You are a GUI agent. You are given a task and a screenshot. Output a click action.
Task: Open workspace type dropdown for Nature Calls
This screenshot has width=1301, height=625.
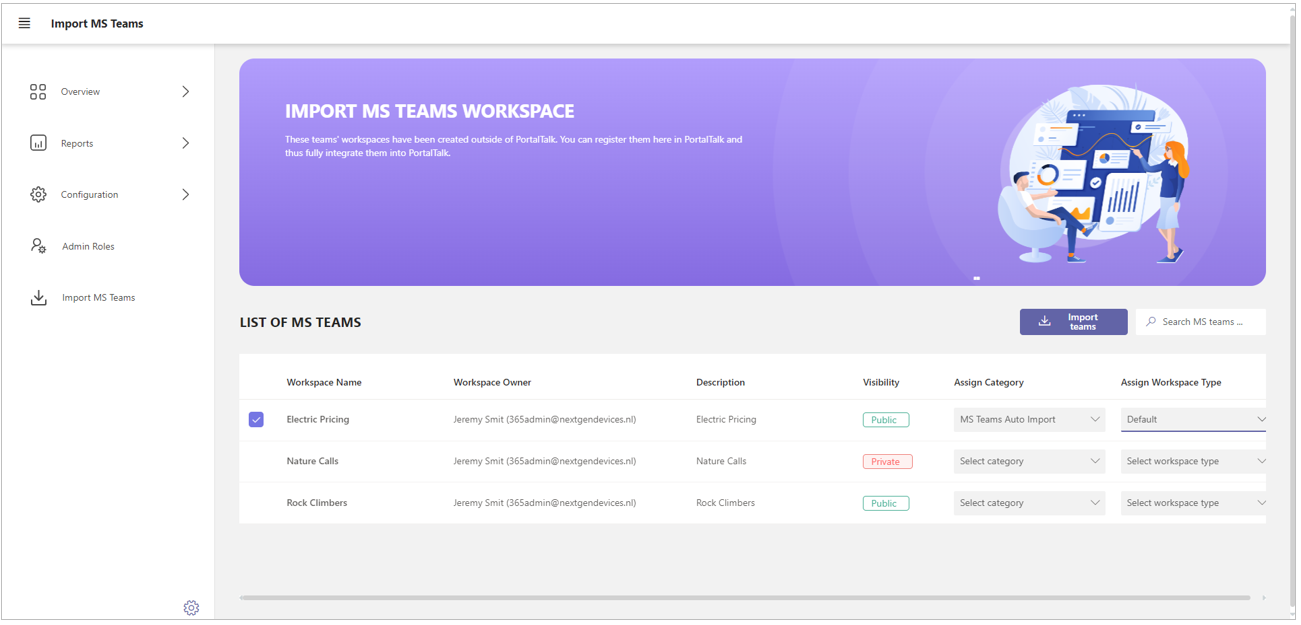click(x=1195, y=462)
